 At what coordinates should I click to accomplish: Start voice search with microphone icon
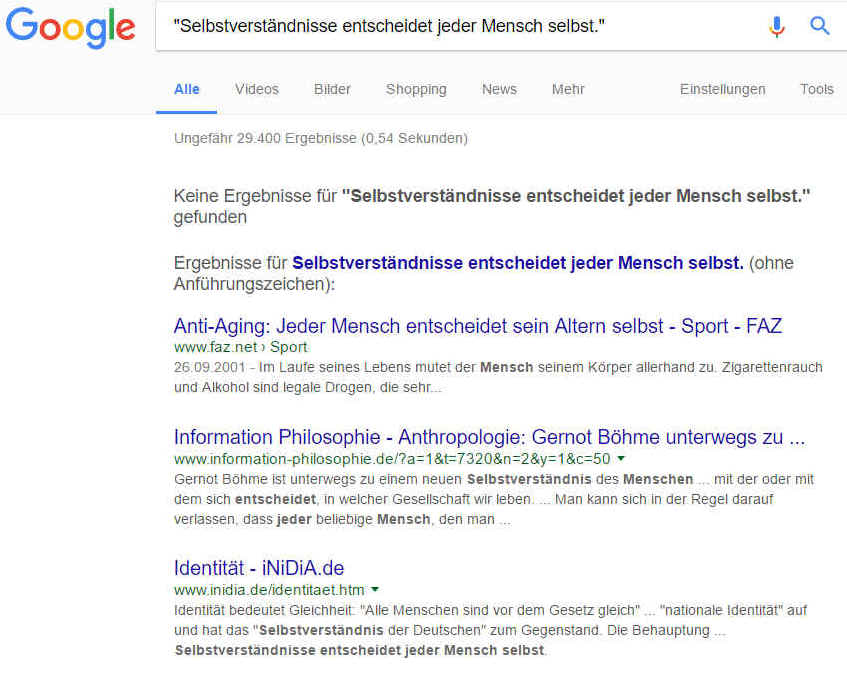pyautogui.click(x=777, y=26)
